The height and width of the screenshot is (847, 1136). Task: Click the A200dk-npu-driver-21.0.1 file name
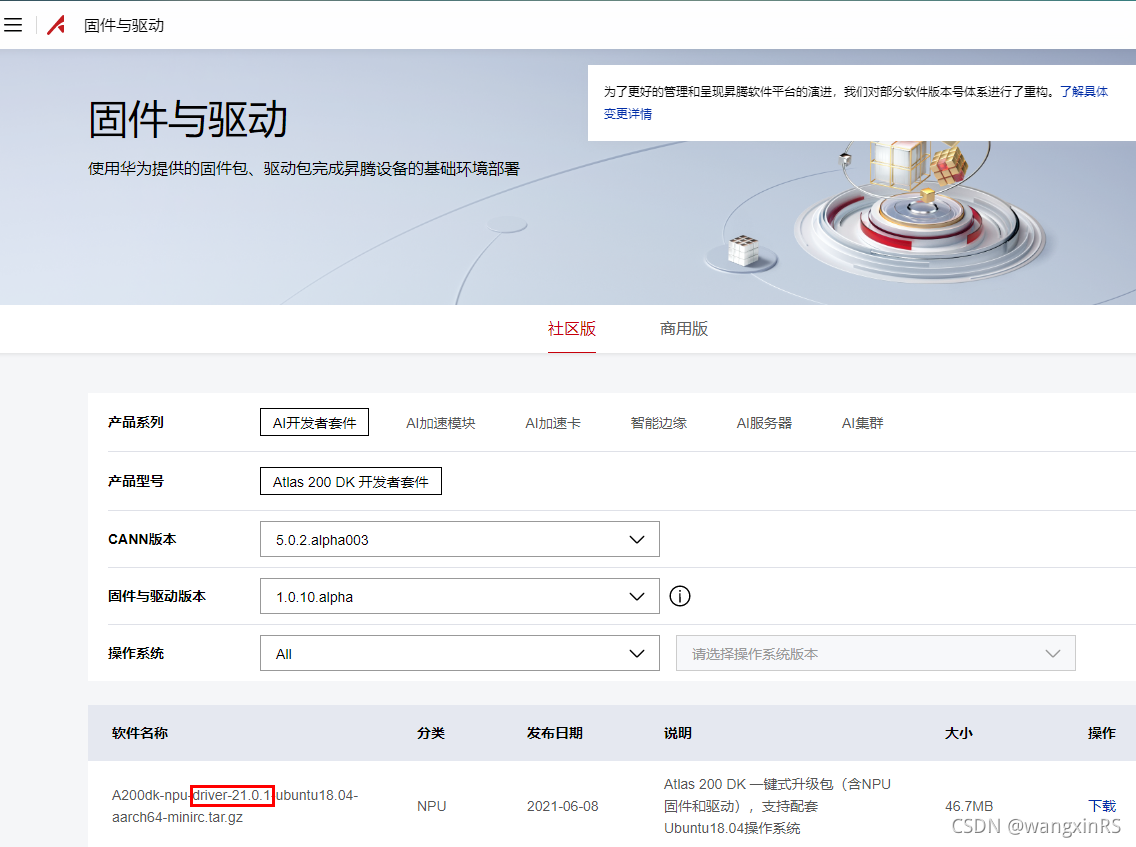(235, 806)
